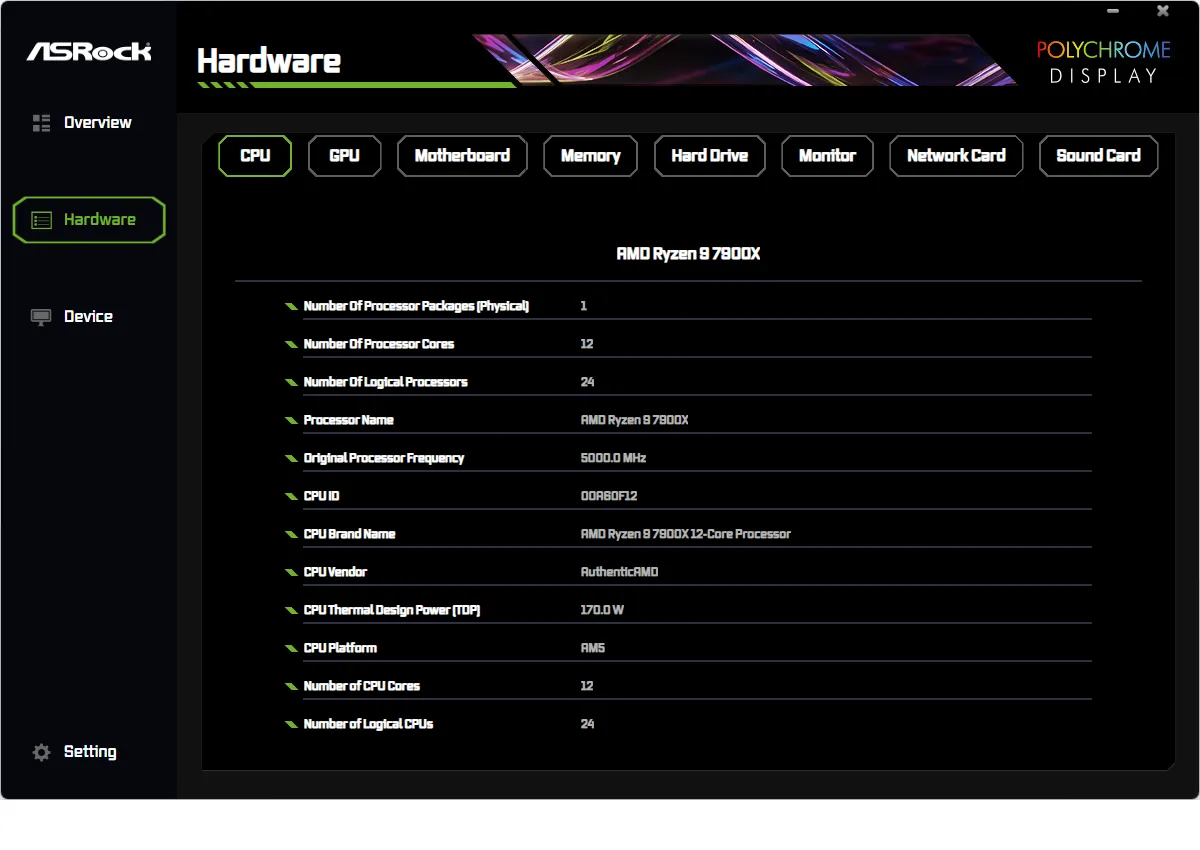Viewport: 1200px width, 850px height.
Task: Switch to the GPU tab
Action: (344, 156)
